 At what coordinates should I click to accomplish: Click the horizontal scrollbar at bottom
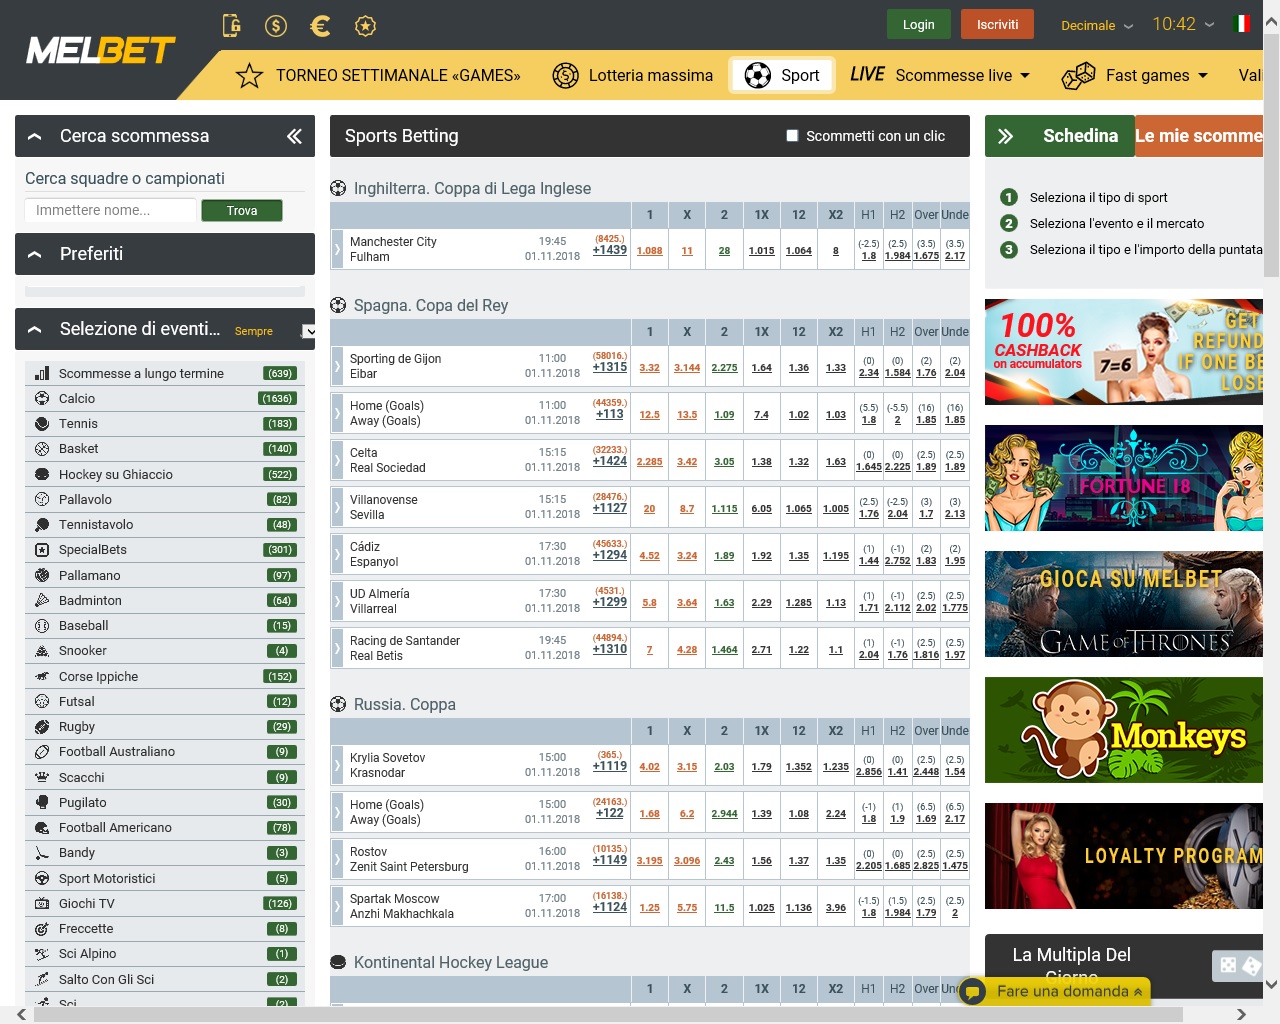click(608, 1014)
